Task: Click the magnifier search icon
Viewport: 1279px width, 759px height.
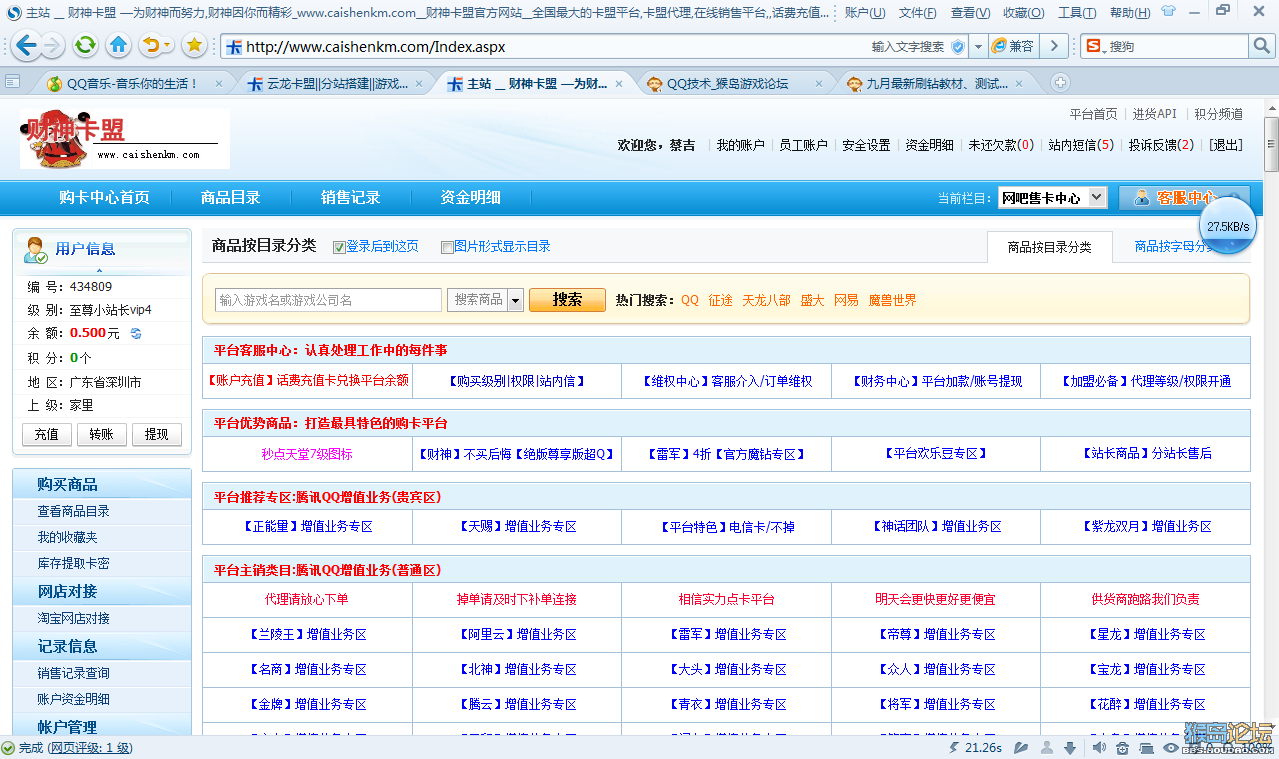Action: (1262, 46)
